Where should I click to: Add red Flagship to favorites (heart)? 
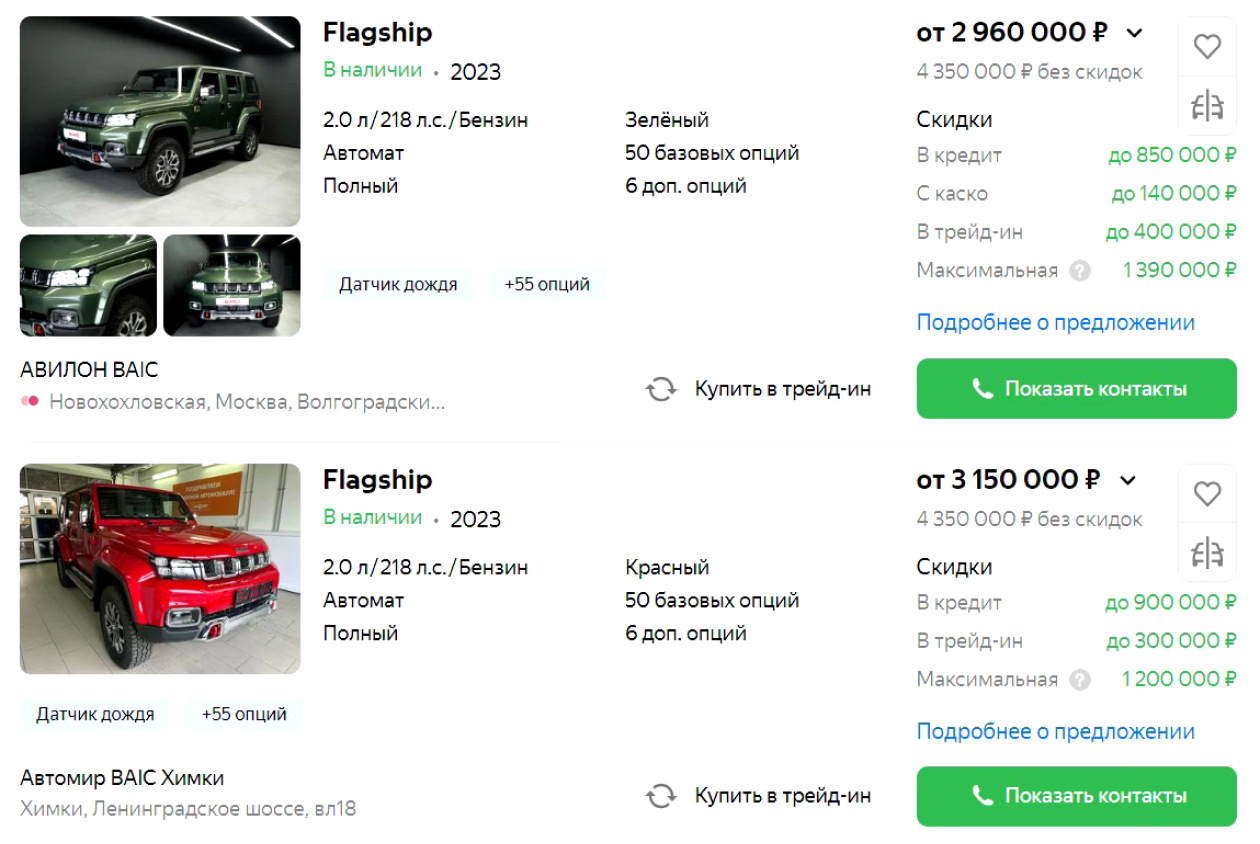click(x=1207, y=494)
